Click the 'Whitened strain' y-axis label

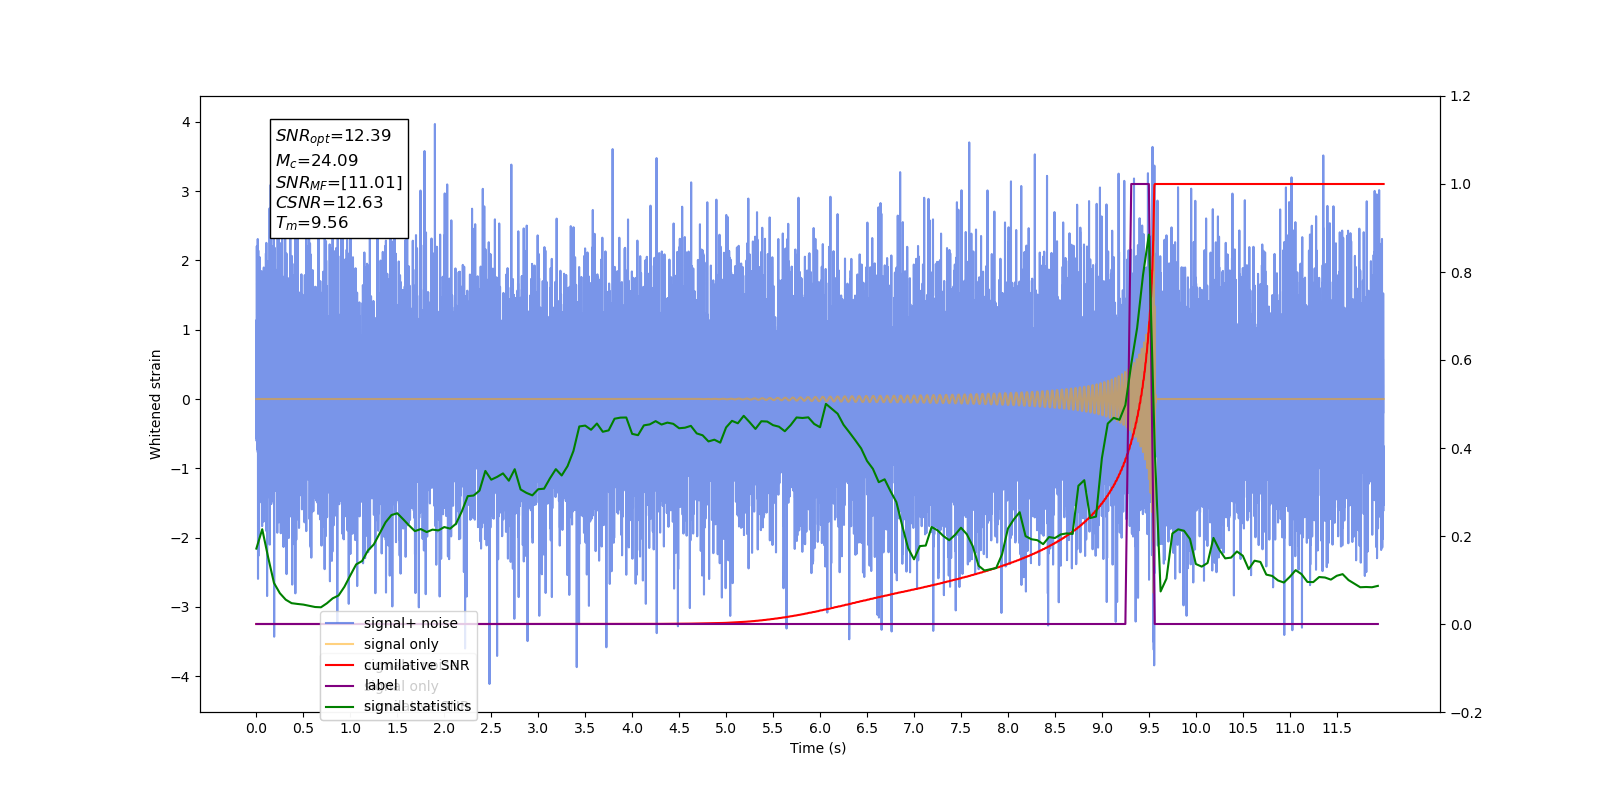[155, 404]
